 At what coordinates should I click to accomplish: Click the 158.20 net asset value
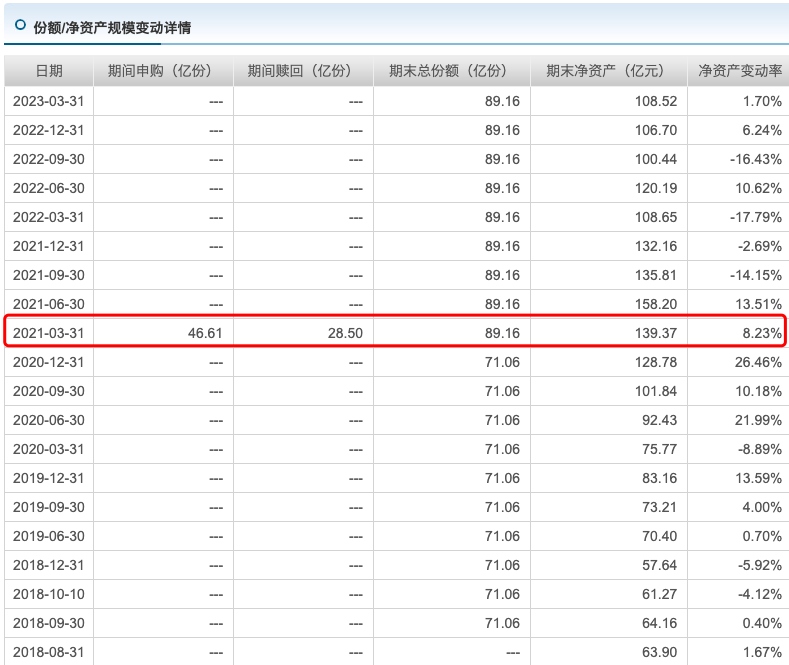(x=656, y=304)
